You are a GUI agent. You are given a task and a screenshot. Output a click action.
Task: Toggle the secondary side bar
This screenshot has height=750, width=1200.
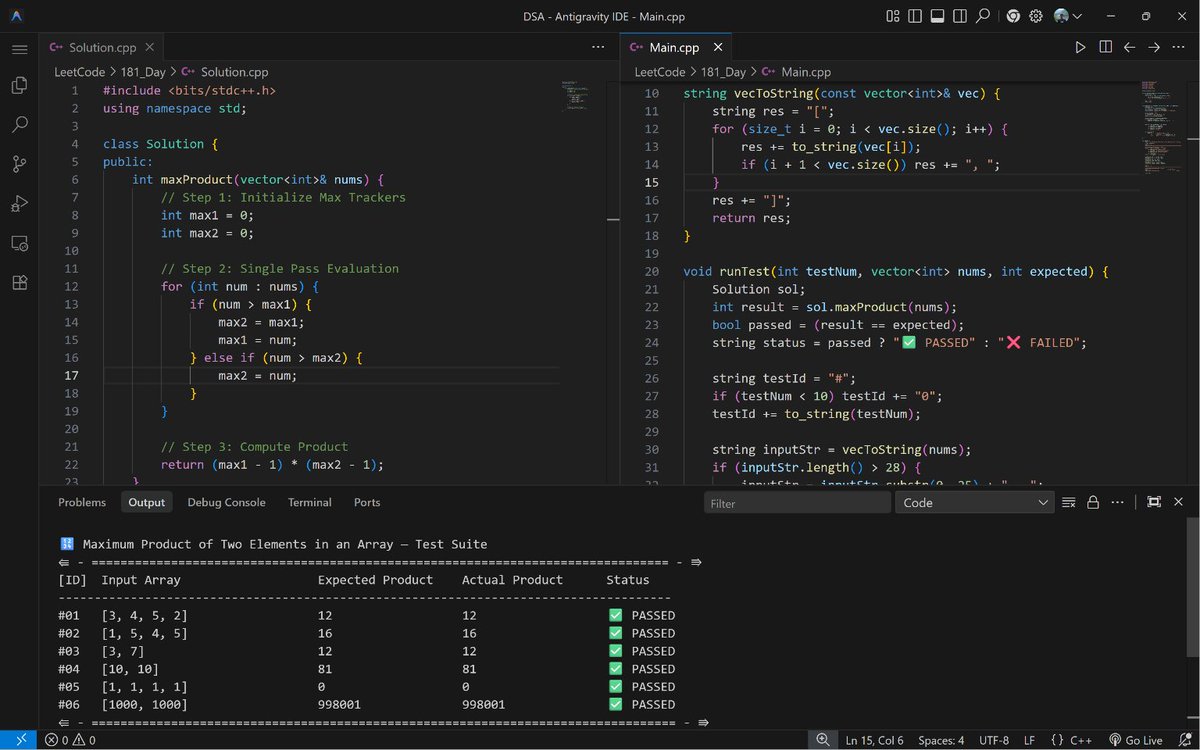[x=960, y=16]
